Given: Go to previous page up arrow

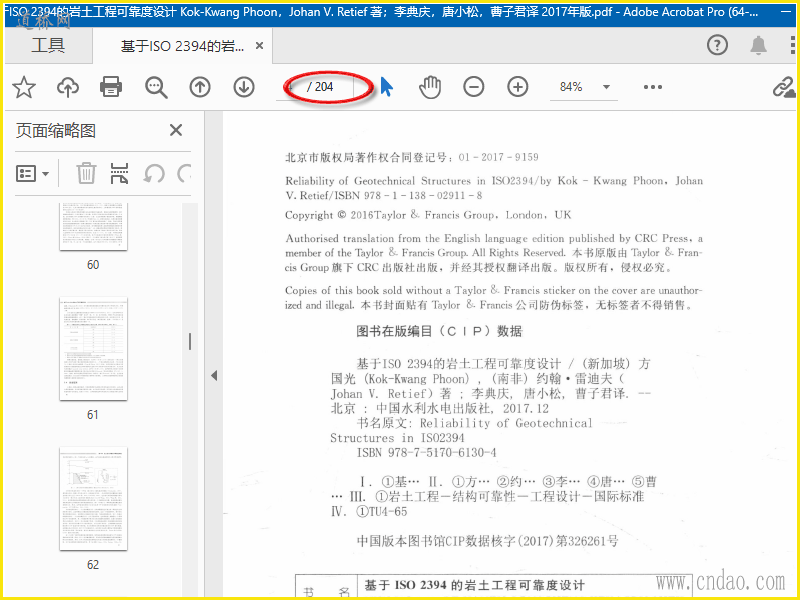Looking at the screenshot, I should pos(200,87).
